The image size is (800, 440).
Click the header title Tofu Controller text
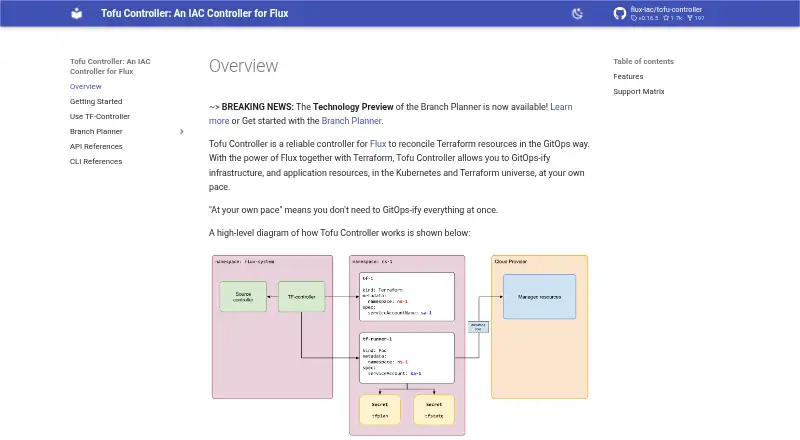(194, 13)
